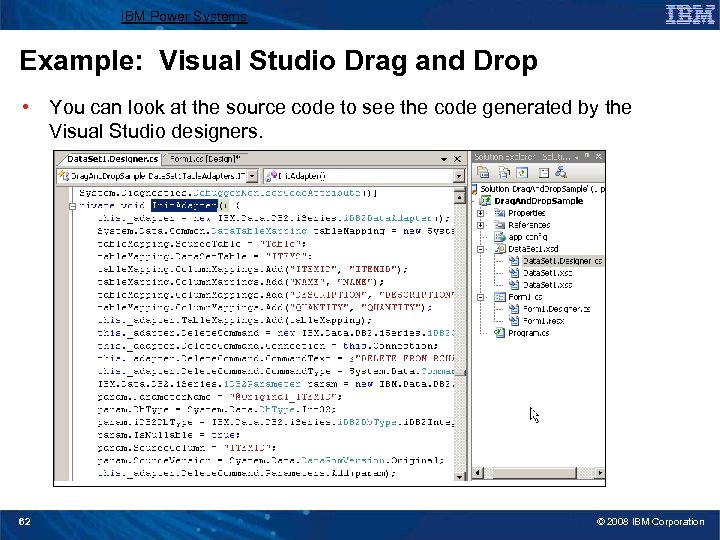
Task: Click the Form1.Designer.cs file icon
Action: click(x=514, y=309)
